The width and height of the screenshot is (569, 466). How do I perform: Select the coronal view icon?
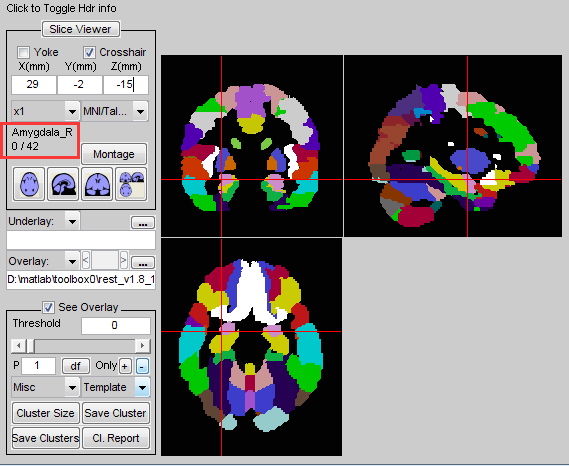[97, 184]
